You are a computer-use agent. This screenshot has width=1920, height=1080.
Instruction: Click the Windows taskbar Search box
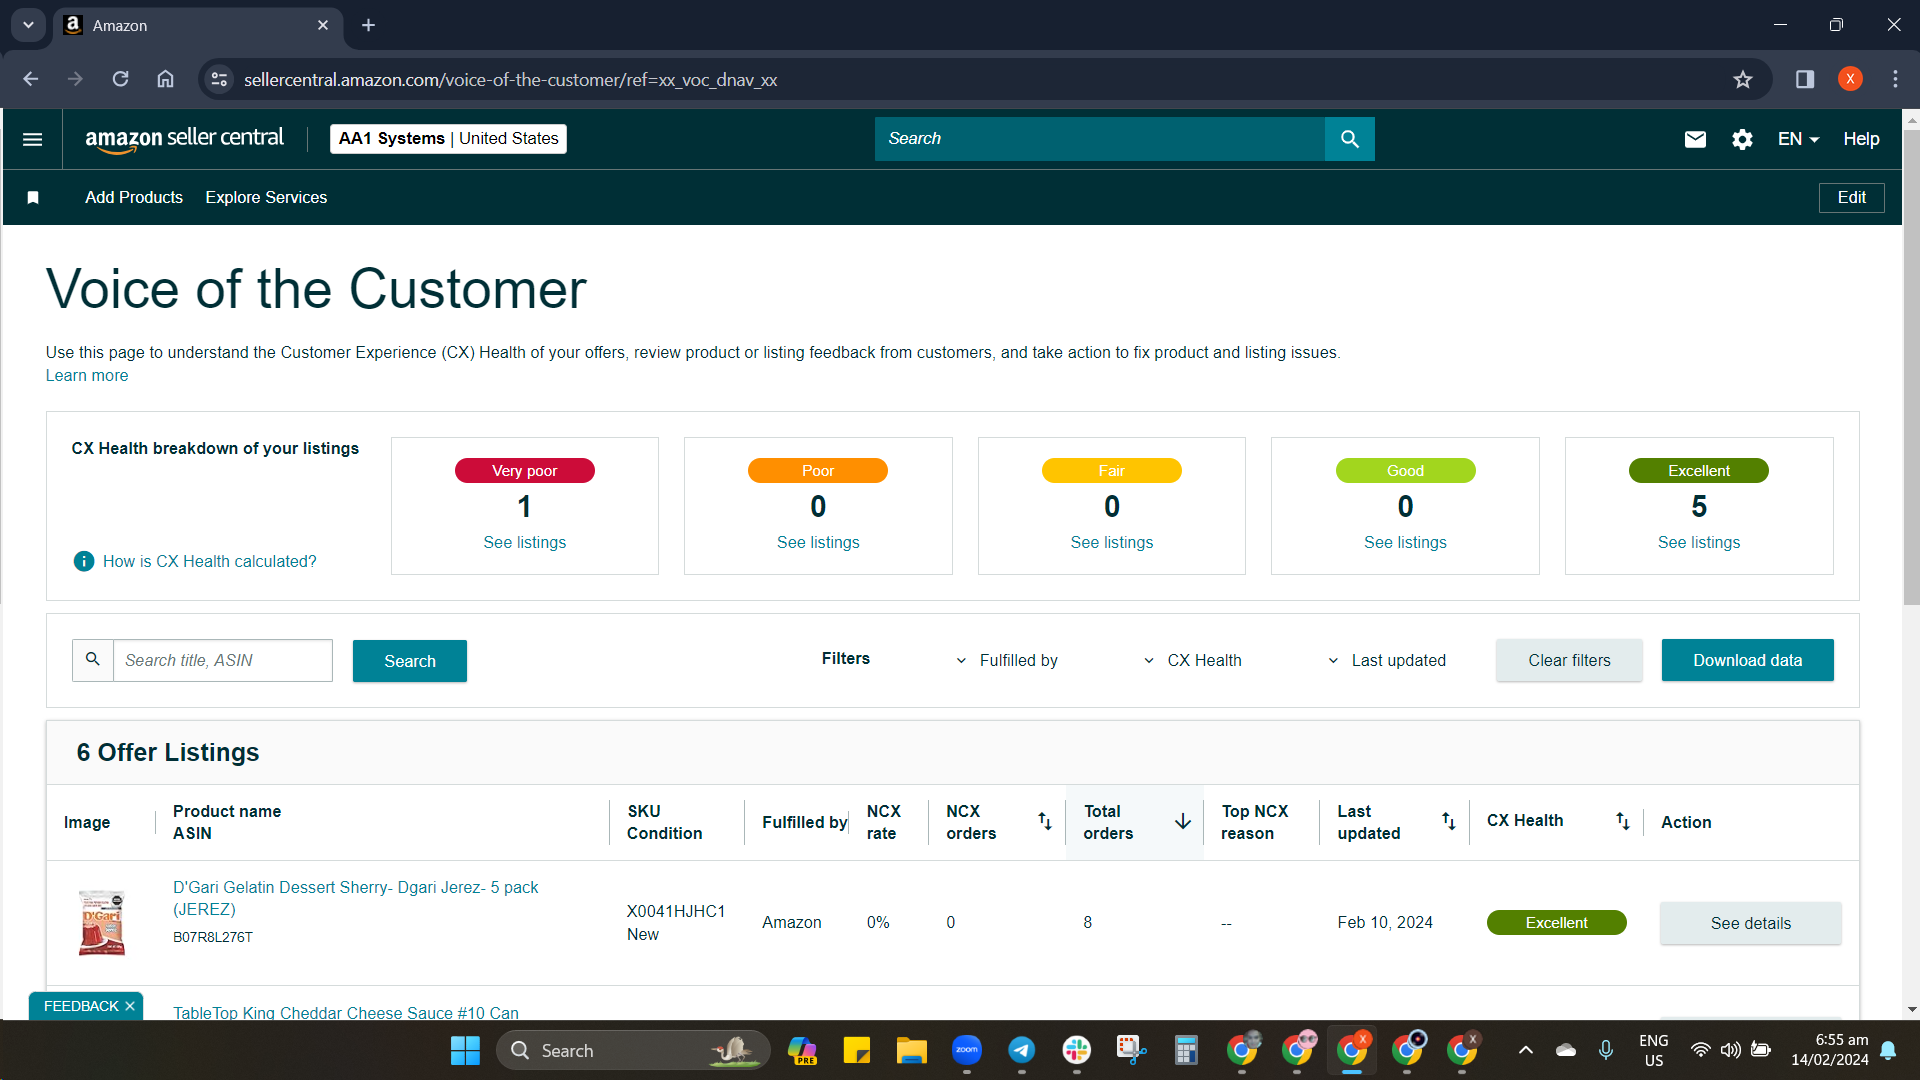[x=632, y=1050]
